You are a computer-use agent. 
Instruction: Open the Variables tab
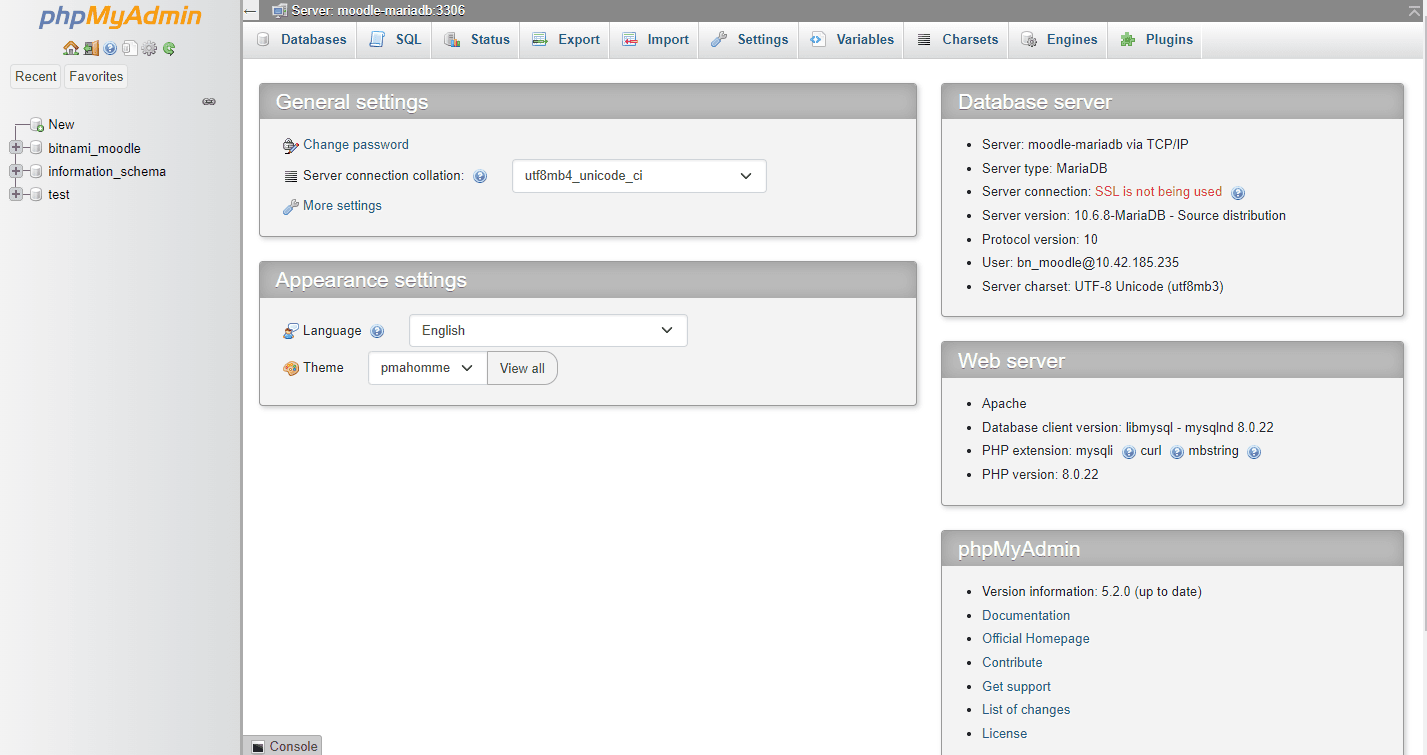click(x=852, y=40)
